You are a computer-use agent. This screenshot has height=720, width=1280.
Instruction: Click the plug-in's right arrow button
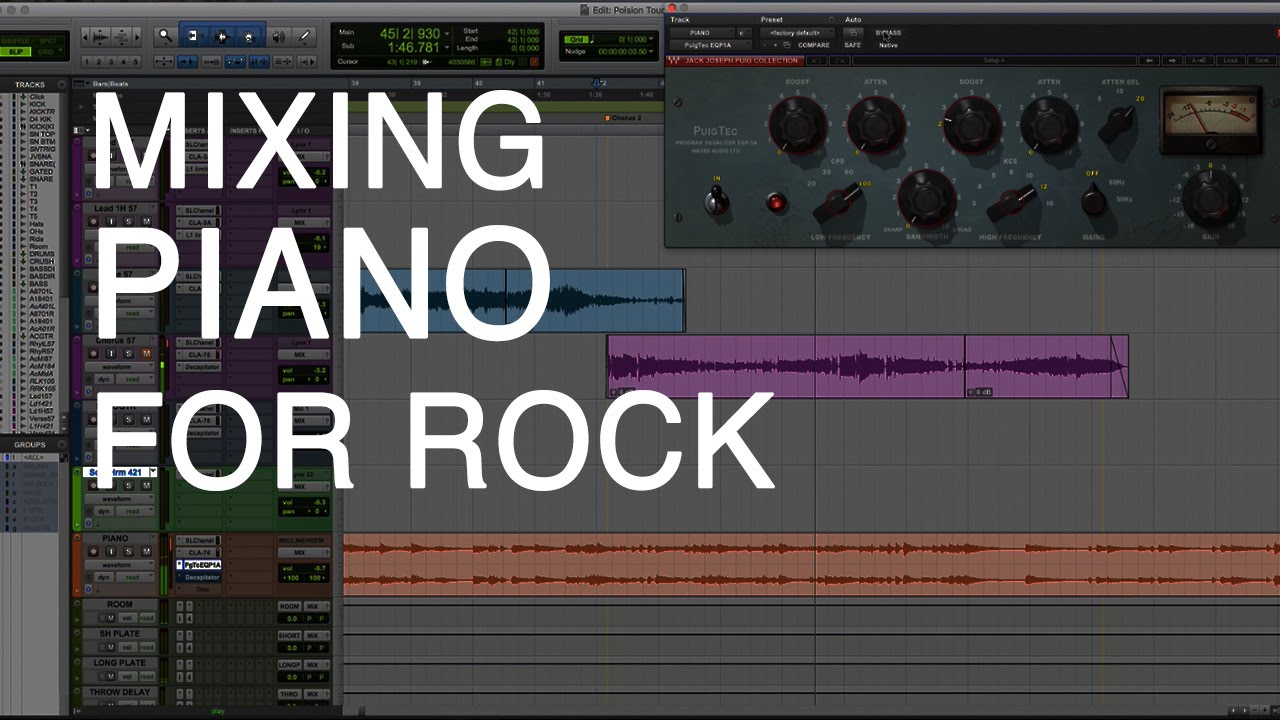coord(1172,61)
